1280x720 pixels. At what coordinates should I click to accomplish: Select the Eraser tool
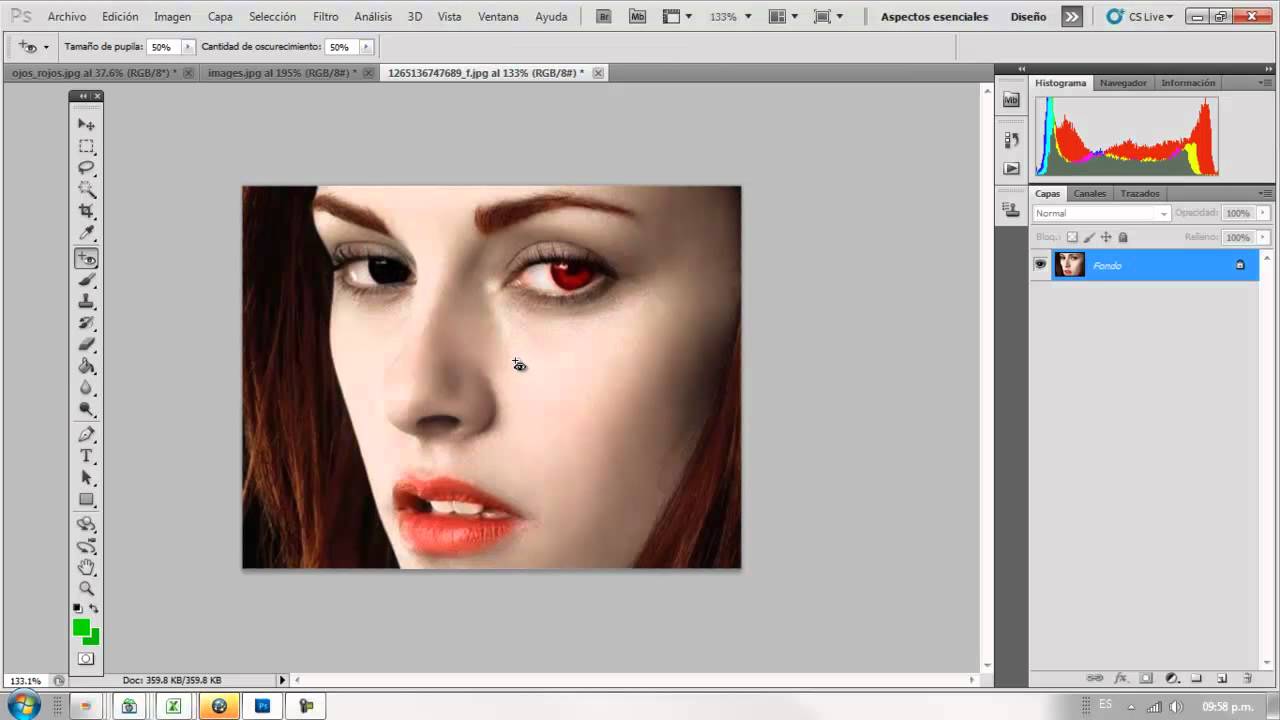pyautogui.click(x=87, y=345)
